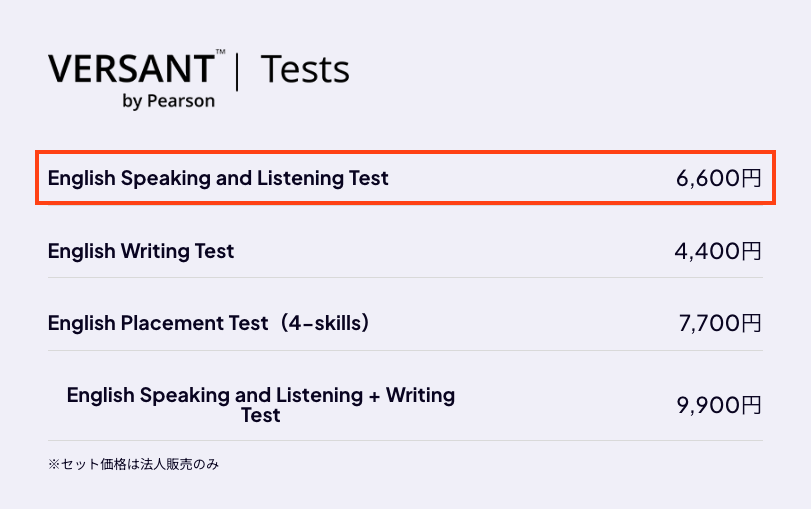Click the plus sign in the bundle test name

375,395
